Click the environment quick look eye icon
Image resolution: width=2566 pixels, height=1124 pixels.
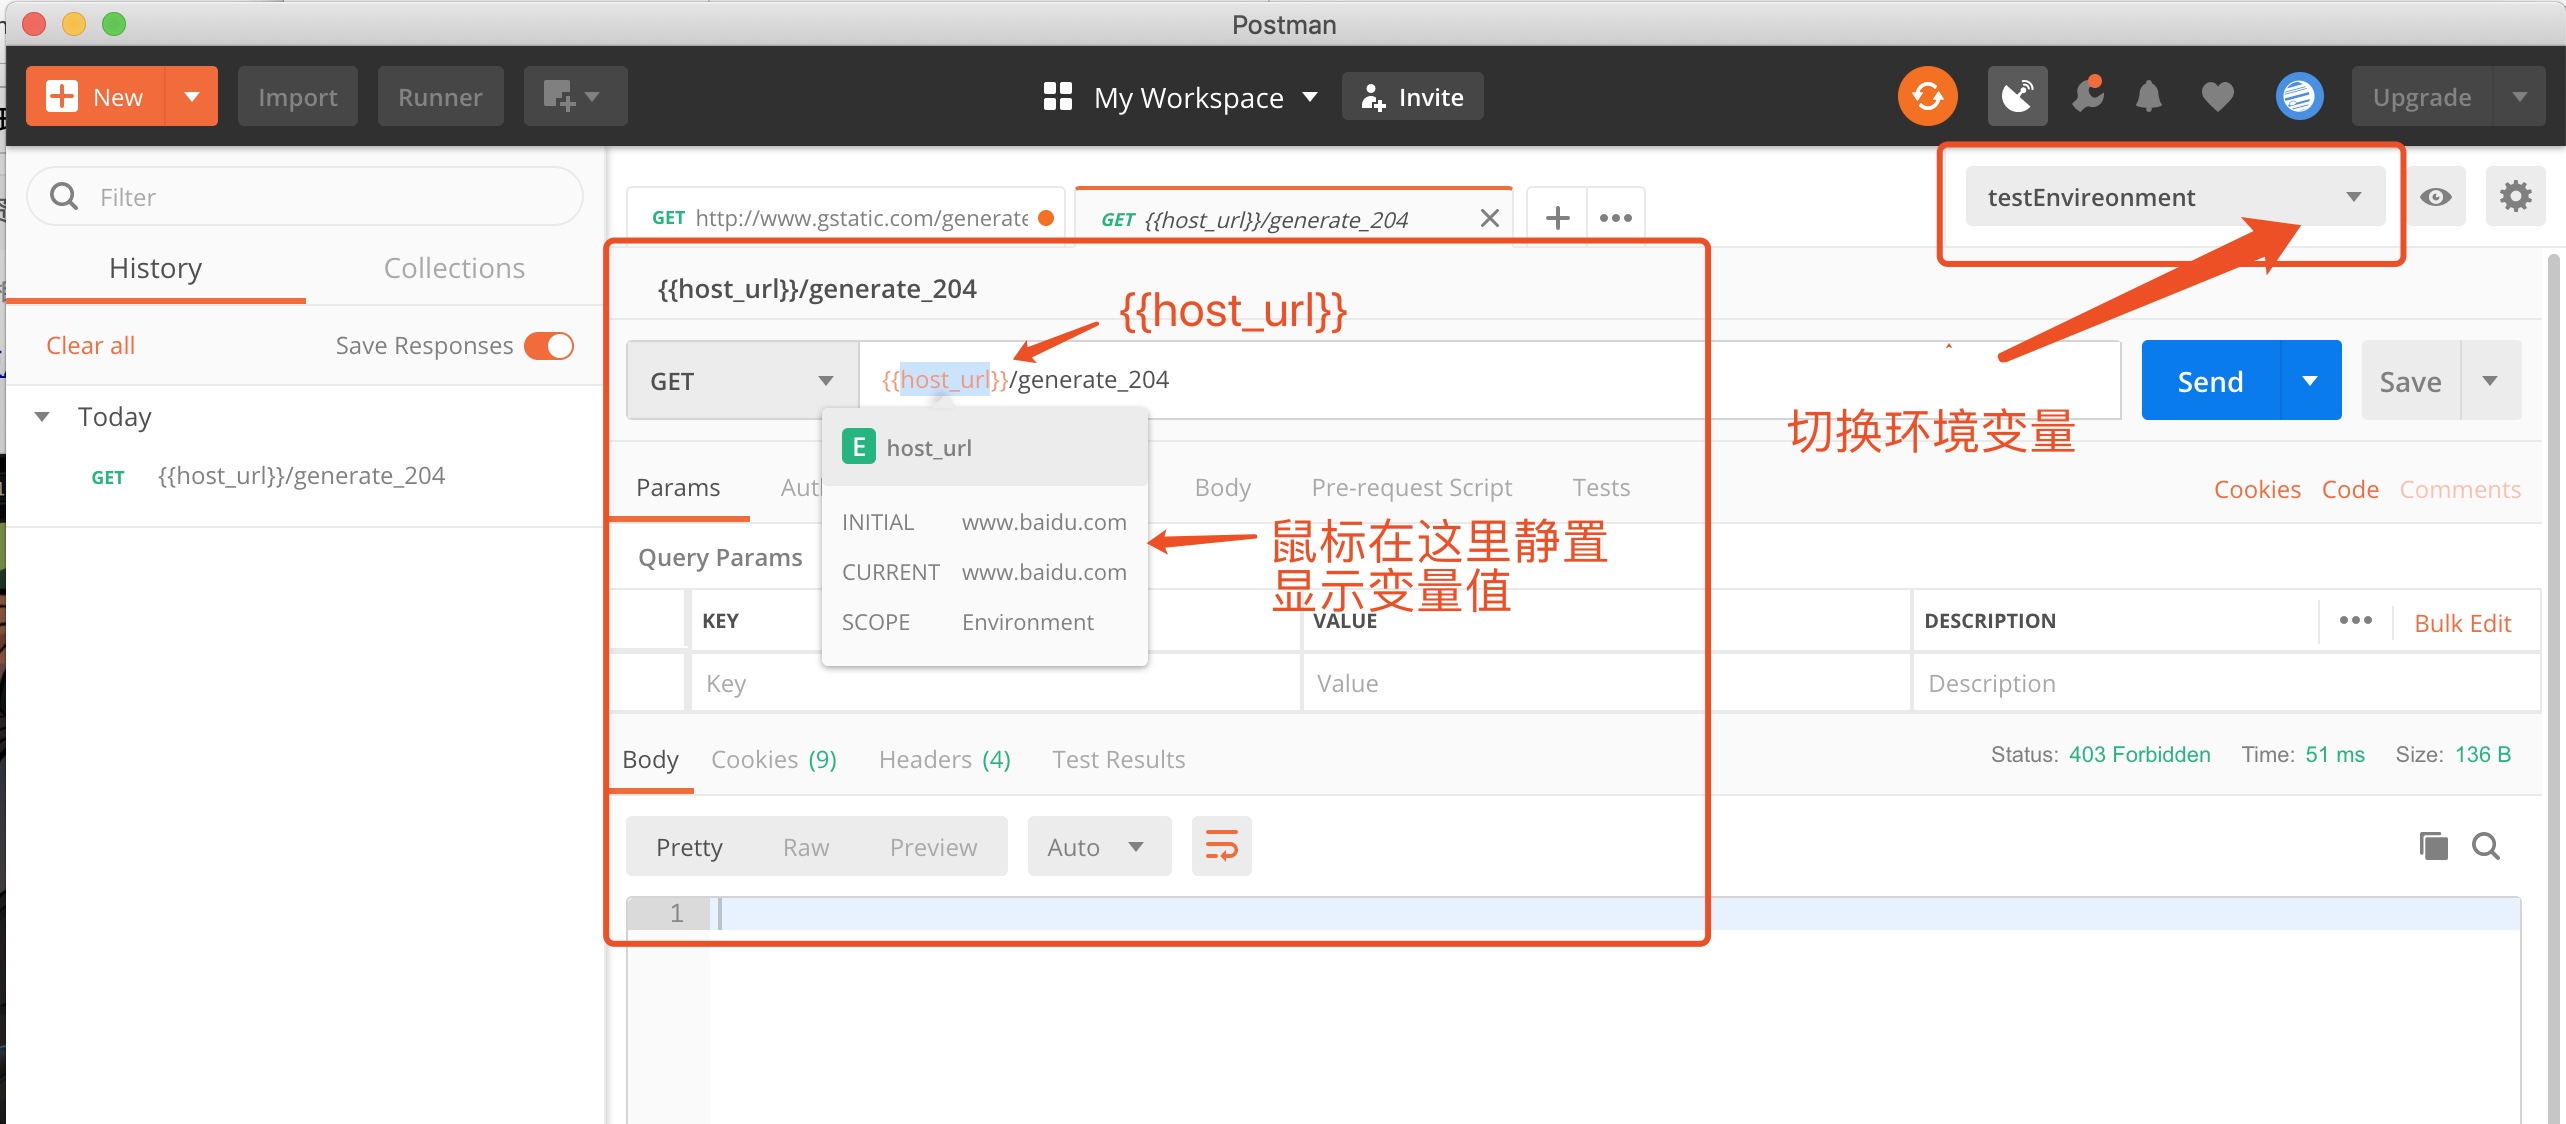point(2435,197)
